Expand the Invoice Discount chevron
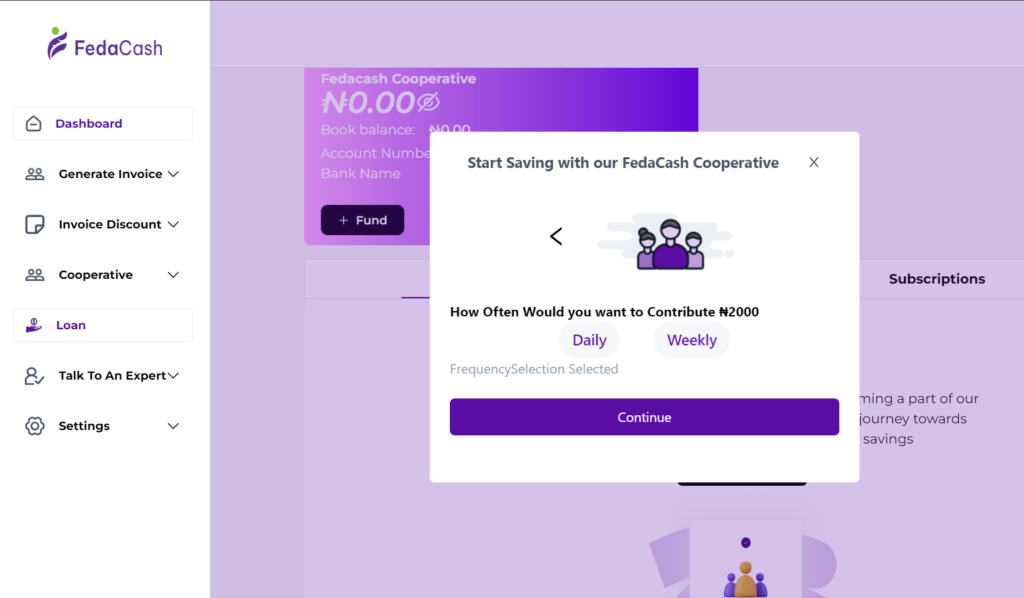1024x598 pixels. (x=173, y=224)
